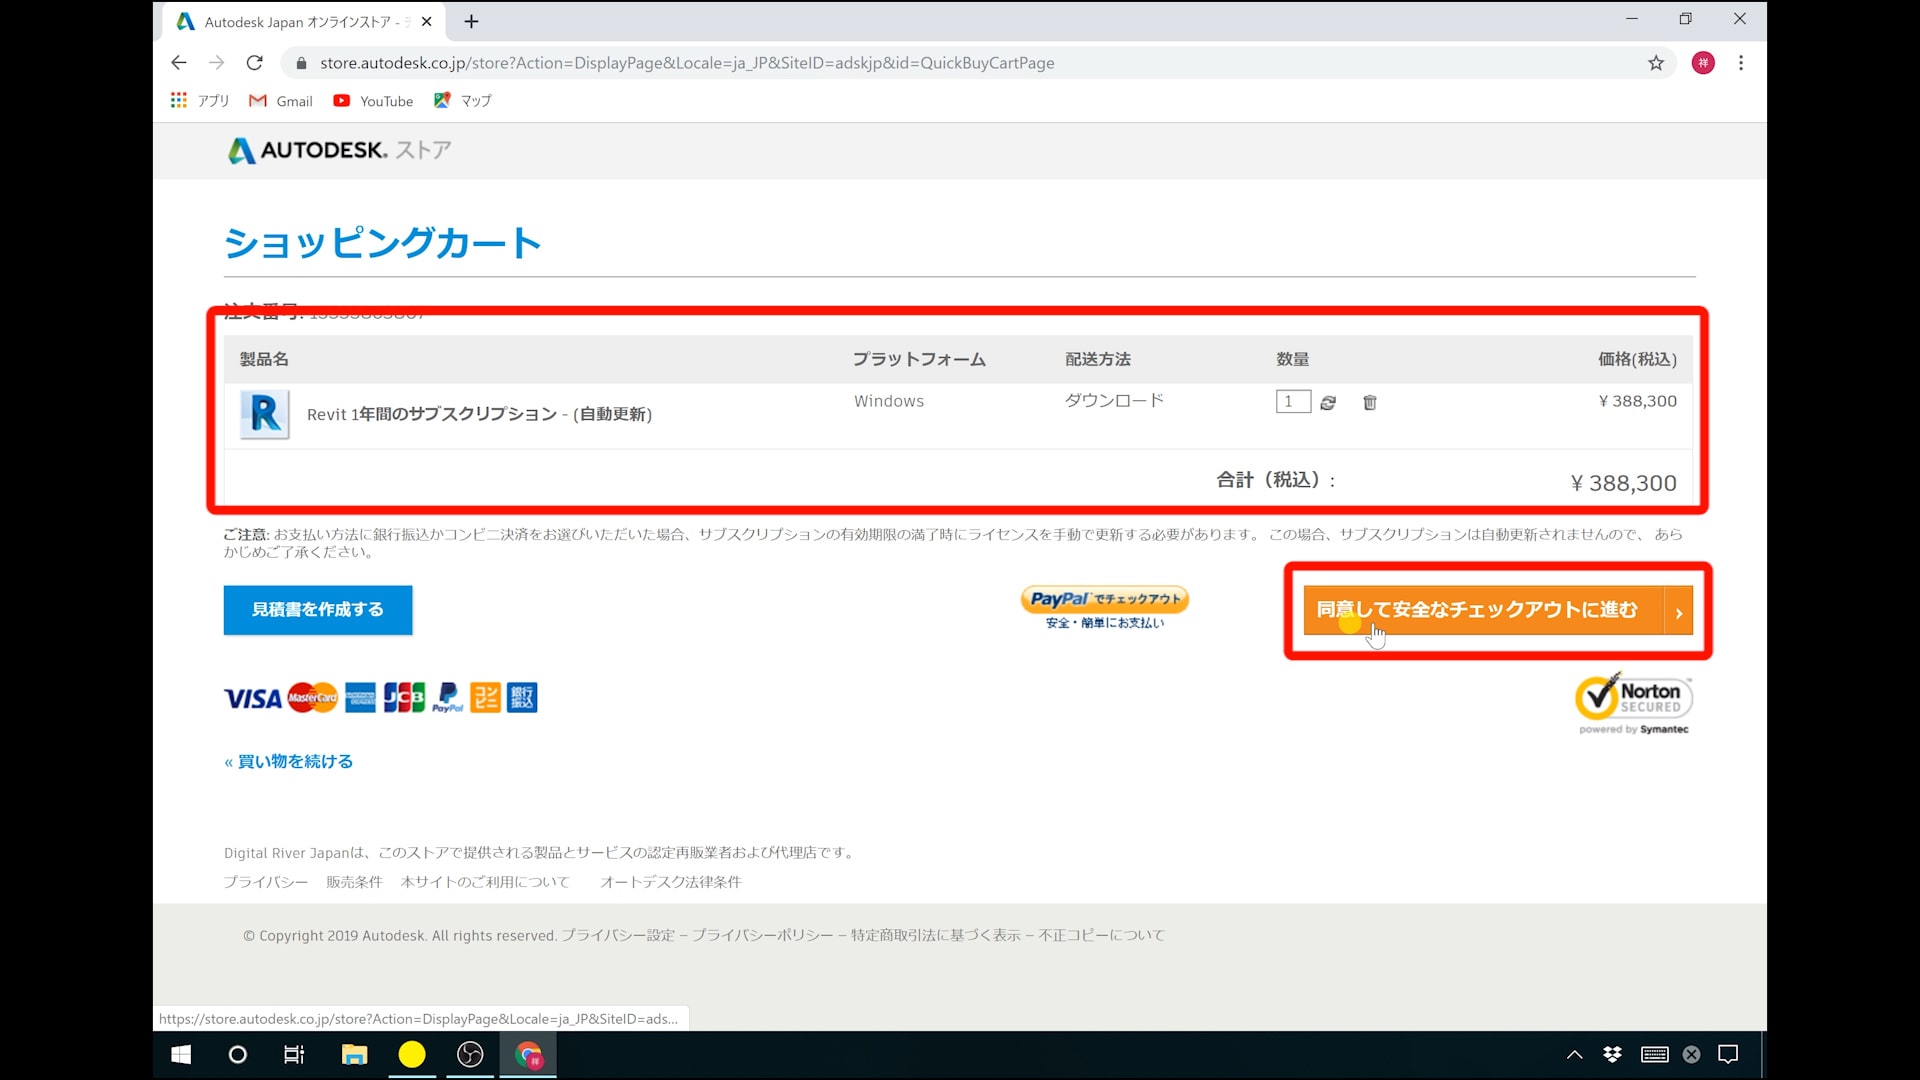The width and height of the screenshot is (1920, 1080).
Task: Click the quantity input field
Action: (x=1292, y=402)
